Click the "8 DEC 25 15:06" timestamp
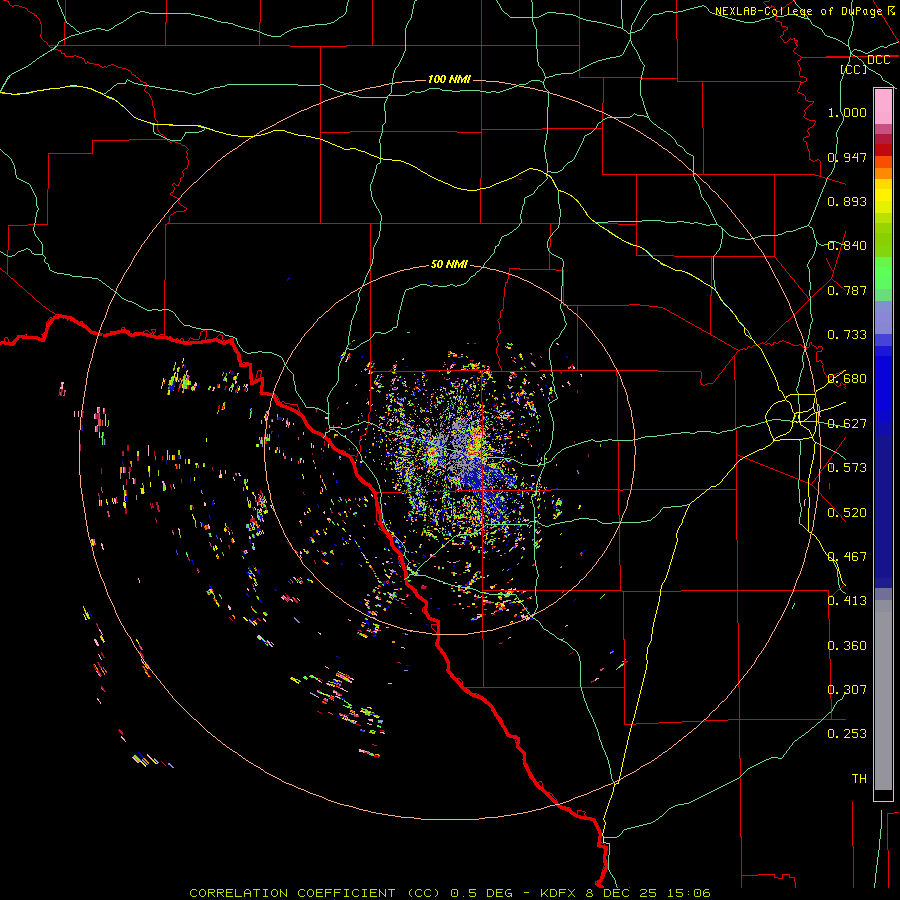Image resolution: width=900 pixels, height=900 pixels. point(648,893)
